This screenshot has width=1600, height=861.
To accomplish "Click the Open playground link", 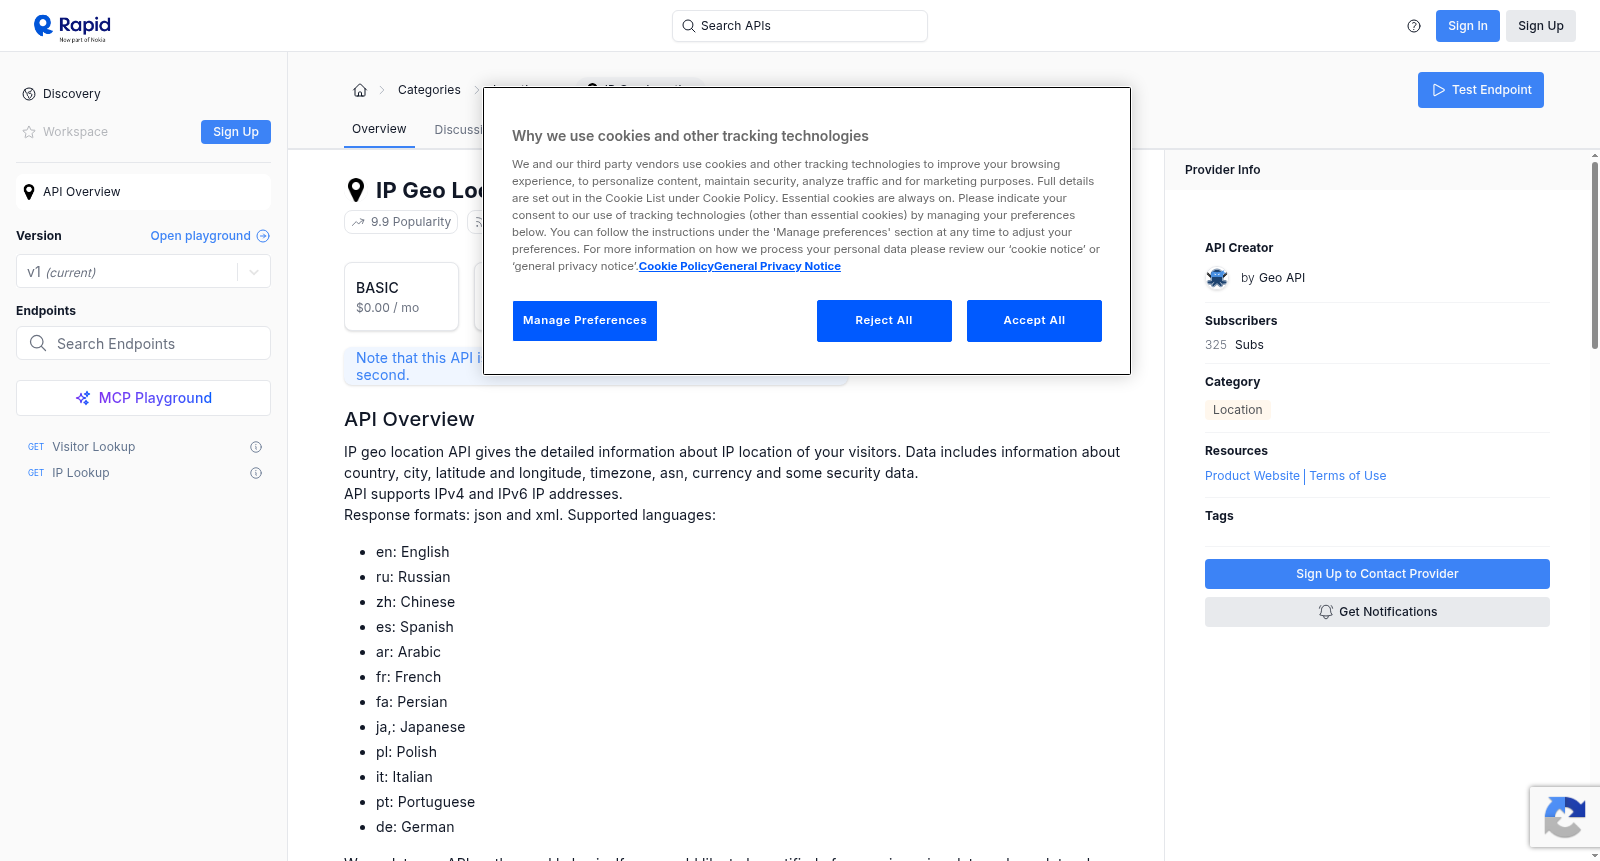I will click(200, 236).
